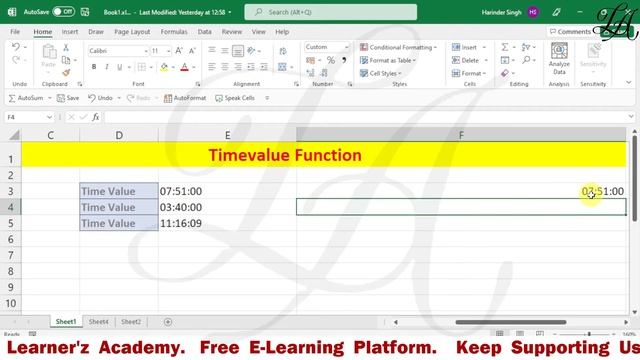
Task: Click AutoSum in quick access toolbar
Action: (x=27, y=98)
